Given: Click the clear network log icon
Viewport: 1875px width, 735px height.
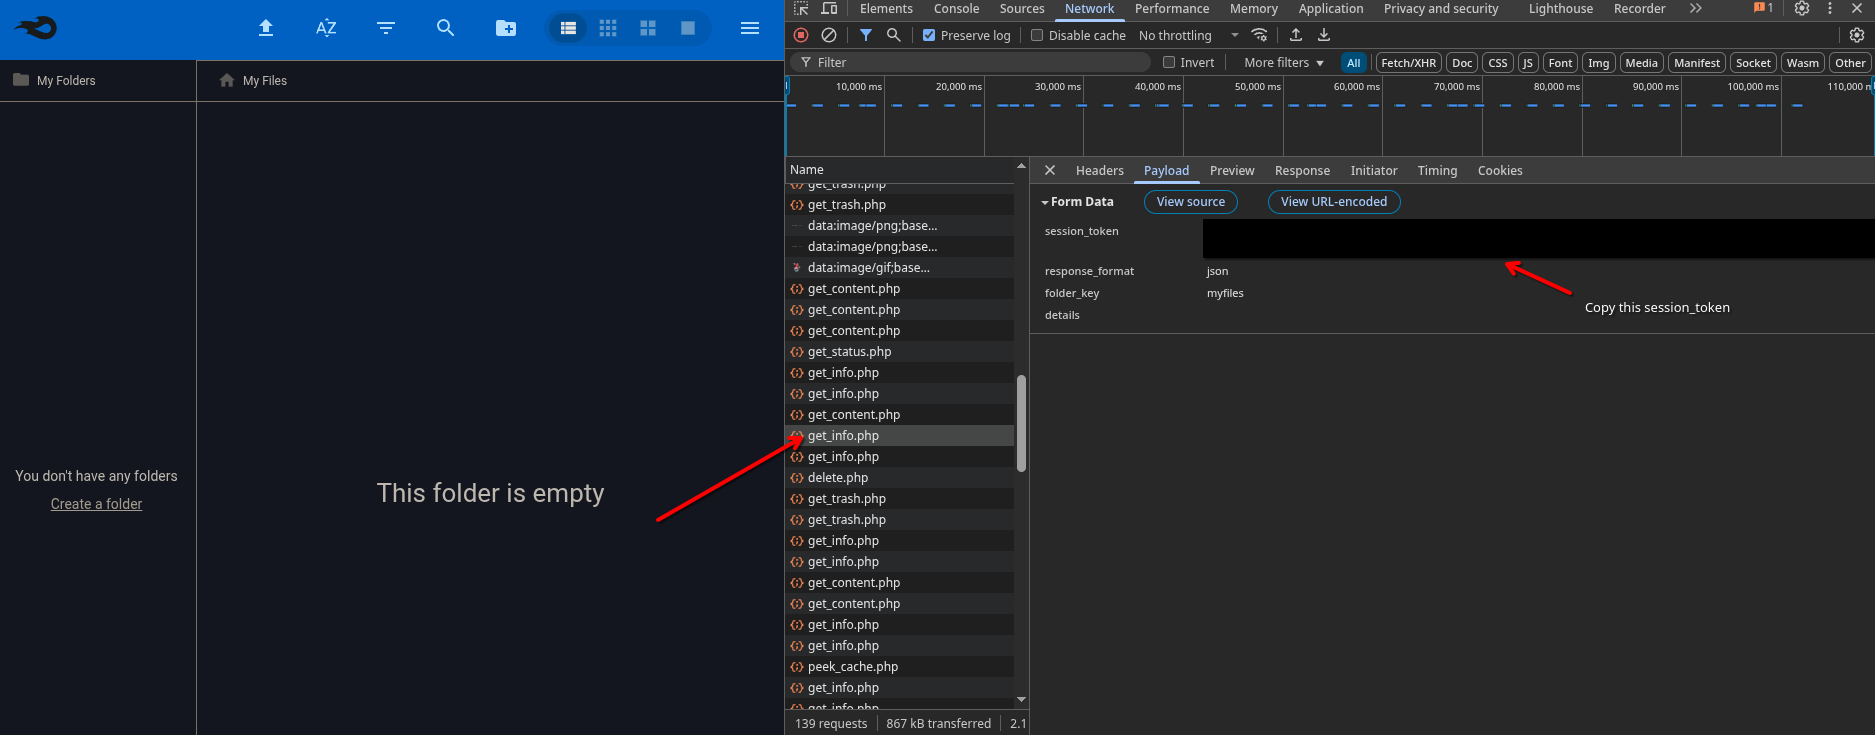Looking at the screenshot, I should [x=829, y=35].
